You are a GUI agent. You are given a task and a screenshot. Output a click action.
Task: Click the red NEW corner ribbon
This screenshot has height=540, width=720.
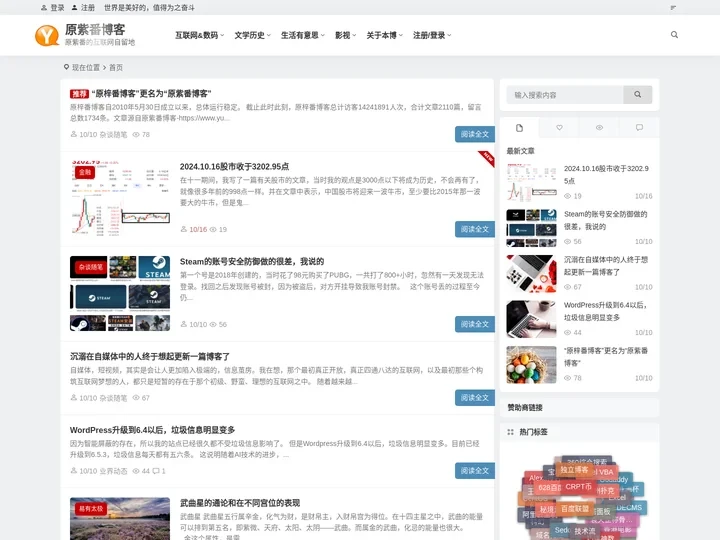[487, 158]
